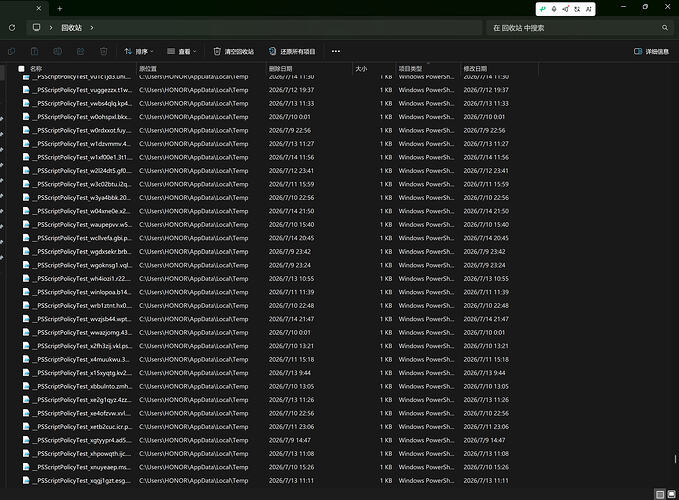Sort by the 大小 column header
Screen dimensions: 679x500
tap(361, 68)
